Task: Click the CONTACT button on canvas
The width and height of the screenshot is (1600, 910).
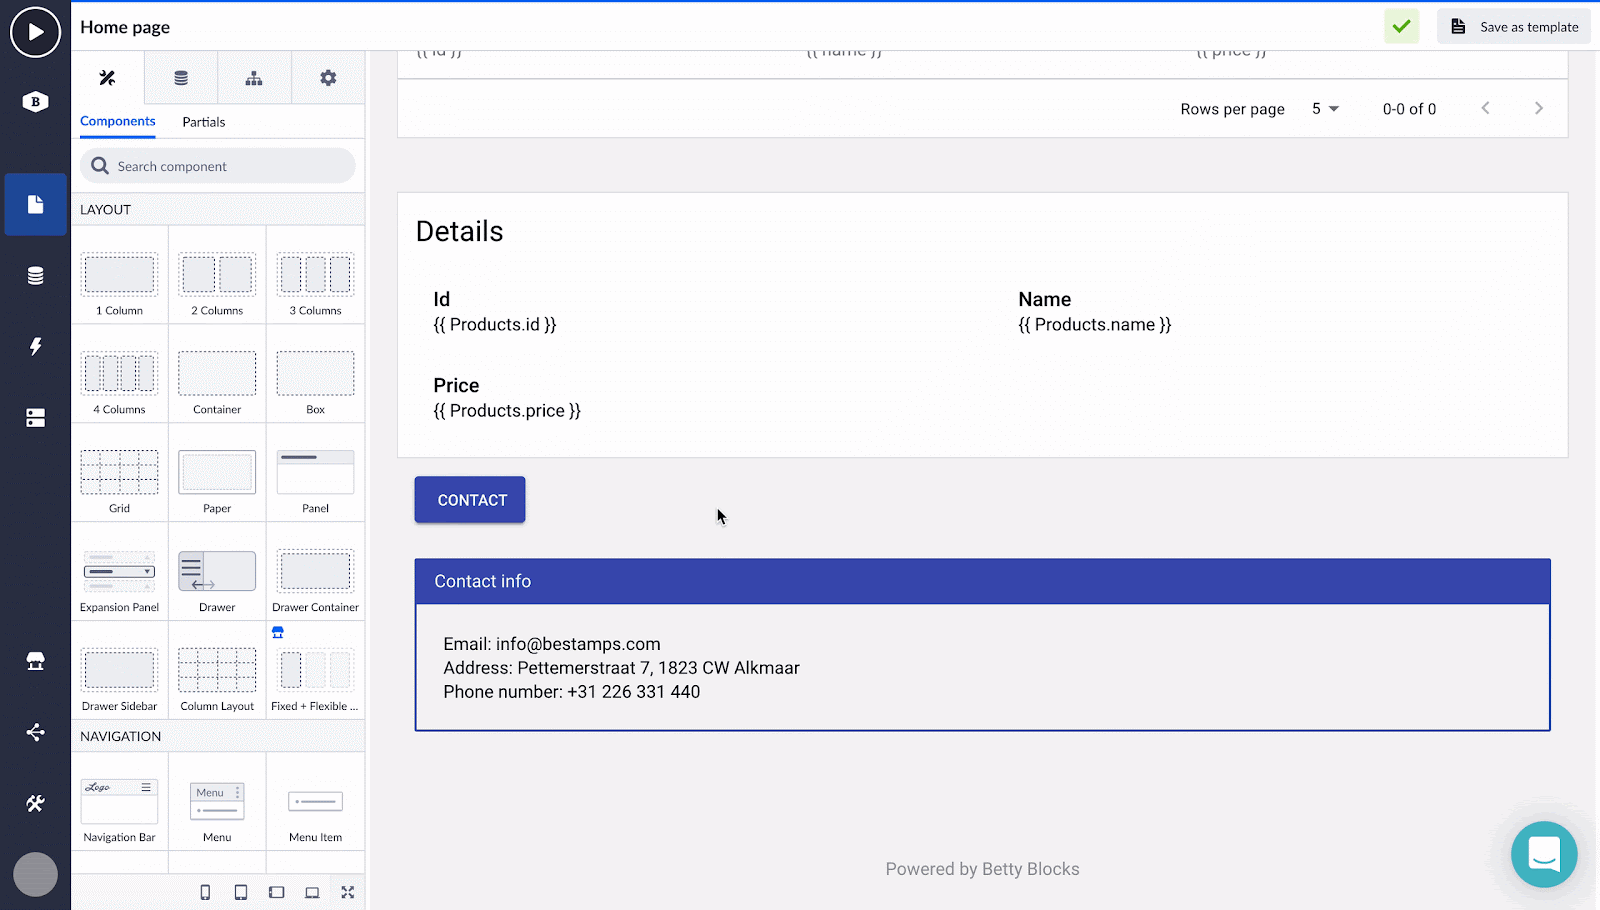Action: click(x=470, y=500)
